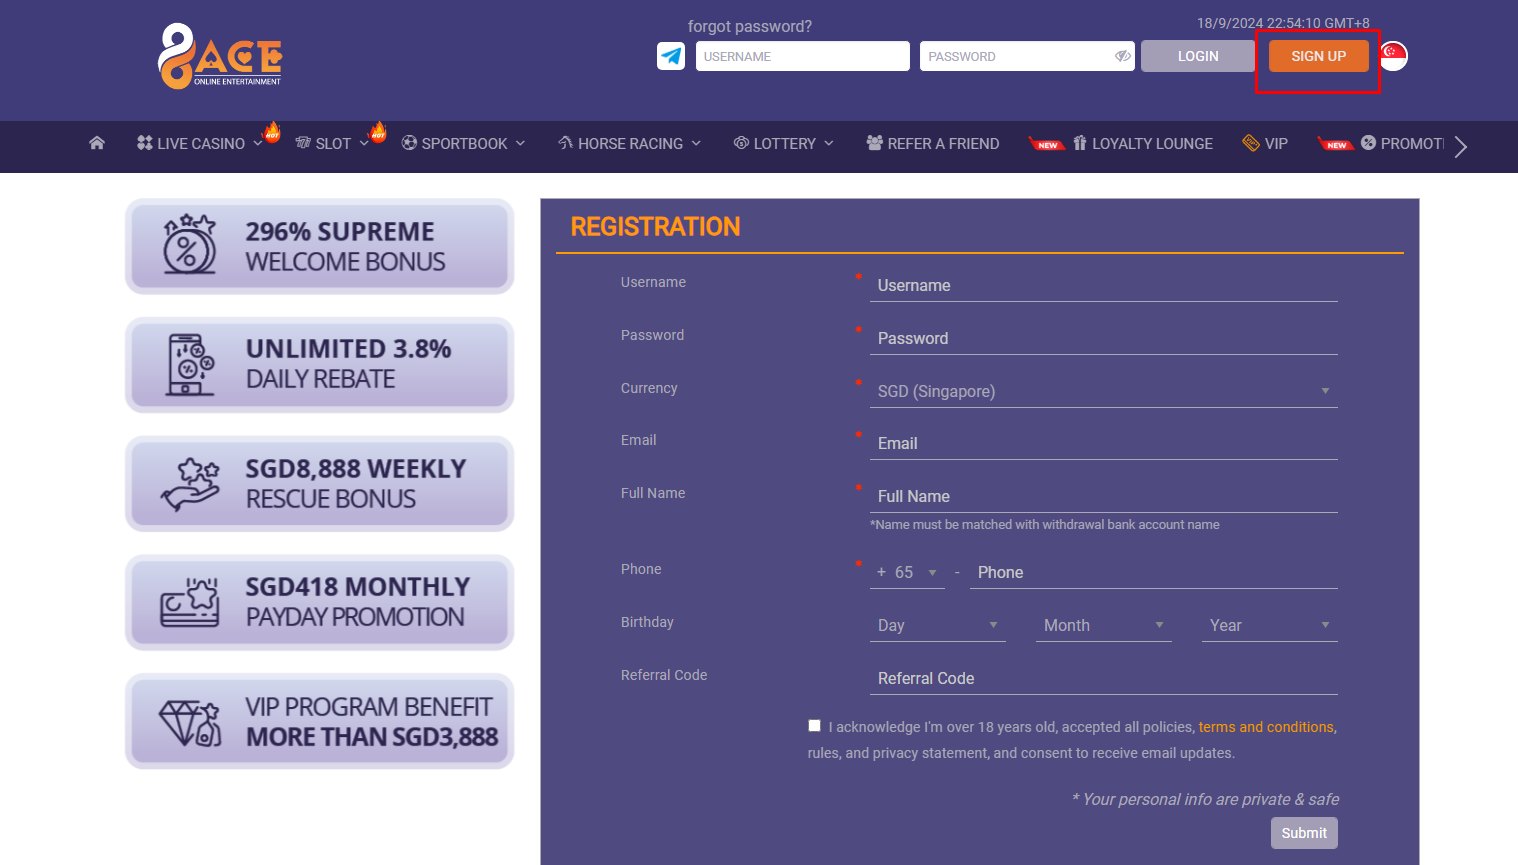Click the right arrow to scroll navigation
The height and width of the screenshot is (865, 1518).
click(1461, 146)
